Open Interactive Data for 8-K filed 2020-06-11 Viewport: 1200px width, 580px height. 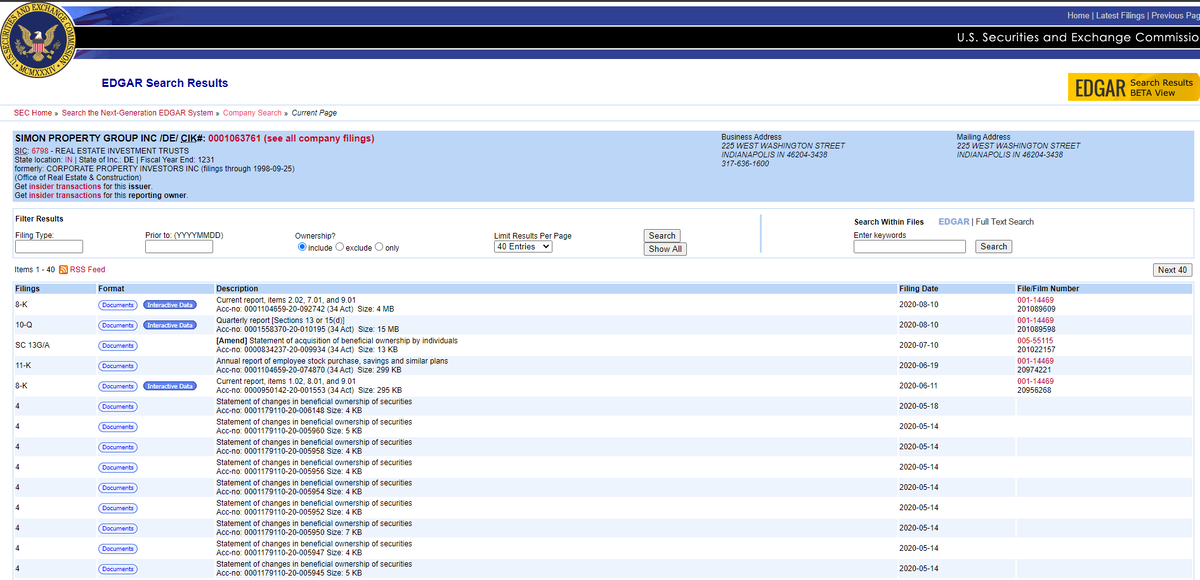tap(170, 386)
